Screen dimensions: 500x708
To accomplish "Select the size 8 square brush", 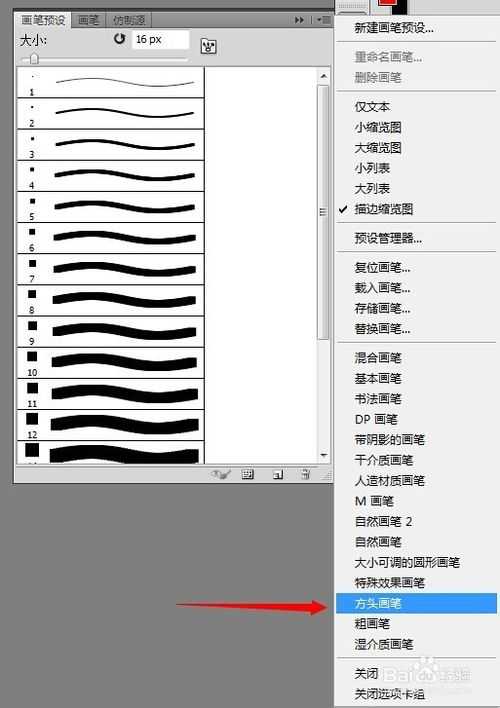I will (110, 300).
